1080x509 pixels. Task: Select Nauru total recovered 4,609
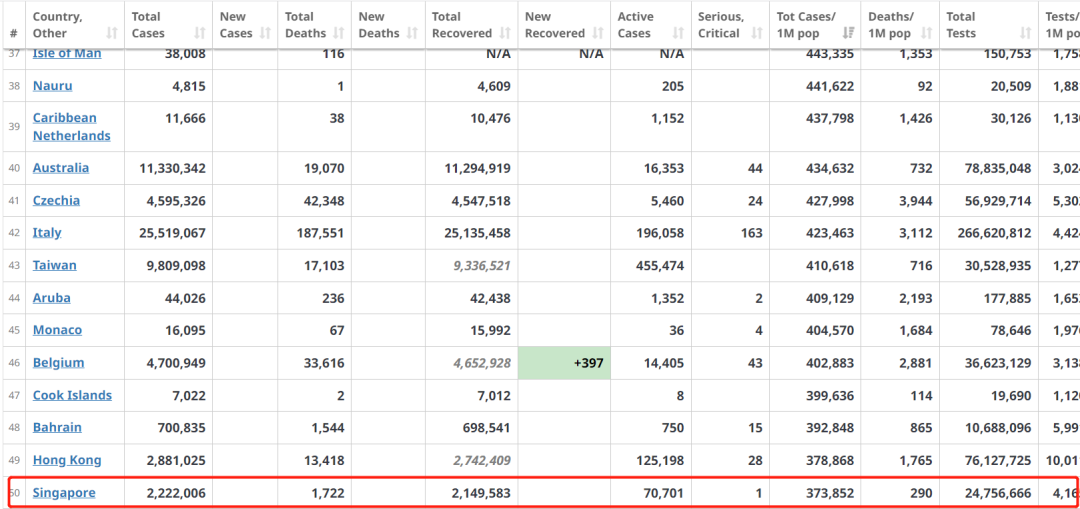point(492,86)
